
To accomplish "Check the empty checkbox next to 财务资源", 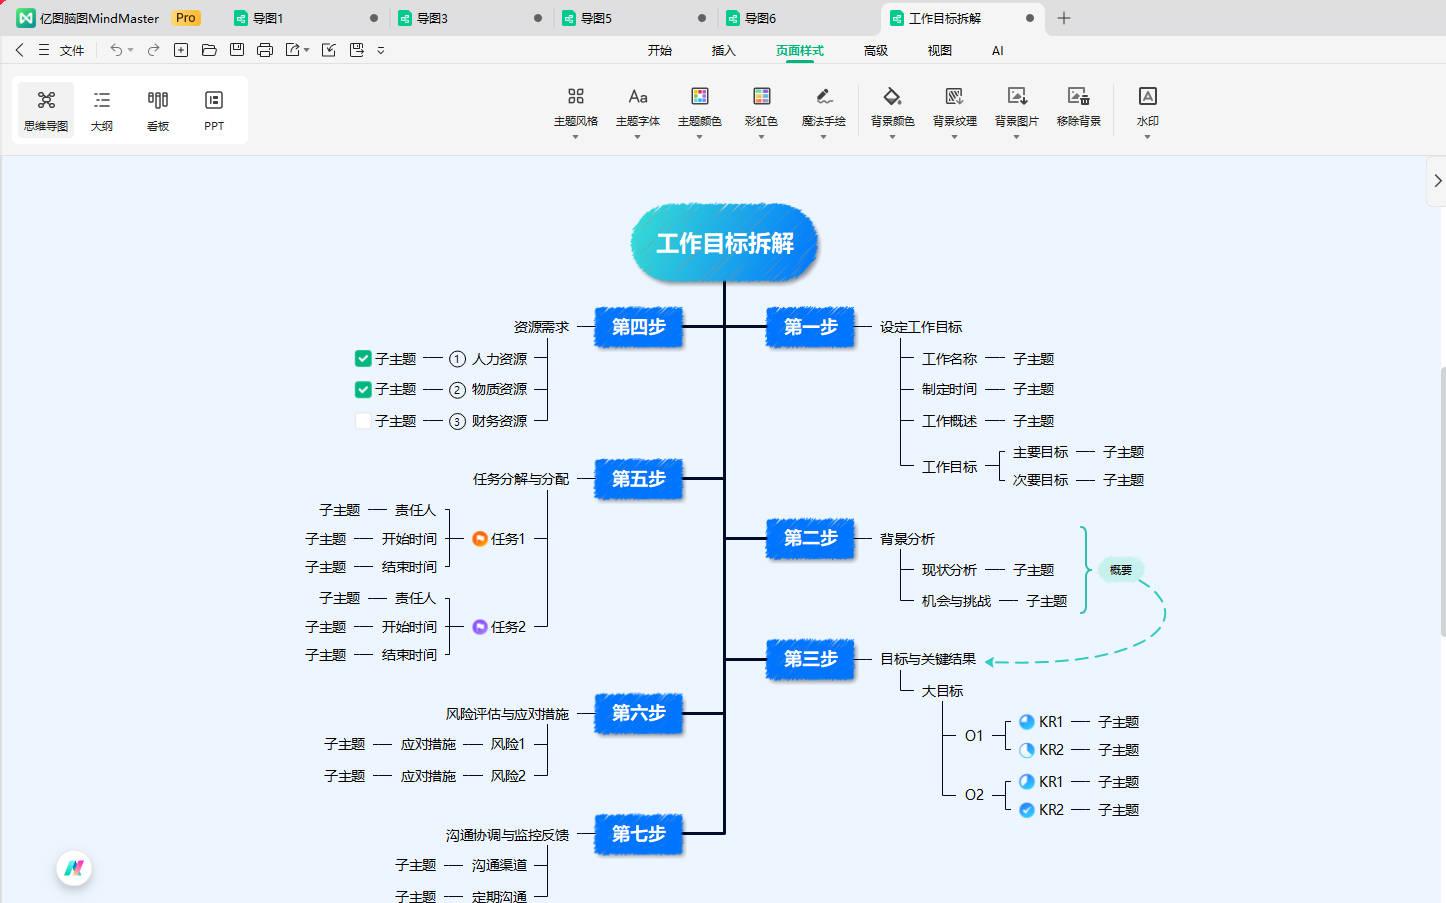I will click(x=363, y=421).
